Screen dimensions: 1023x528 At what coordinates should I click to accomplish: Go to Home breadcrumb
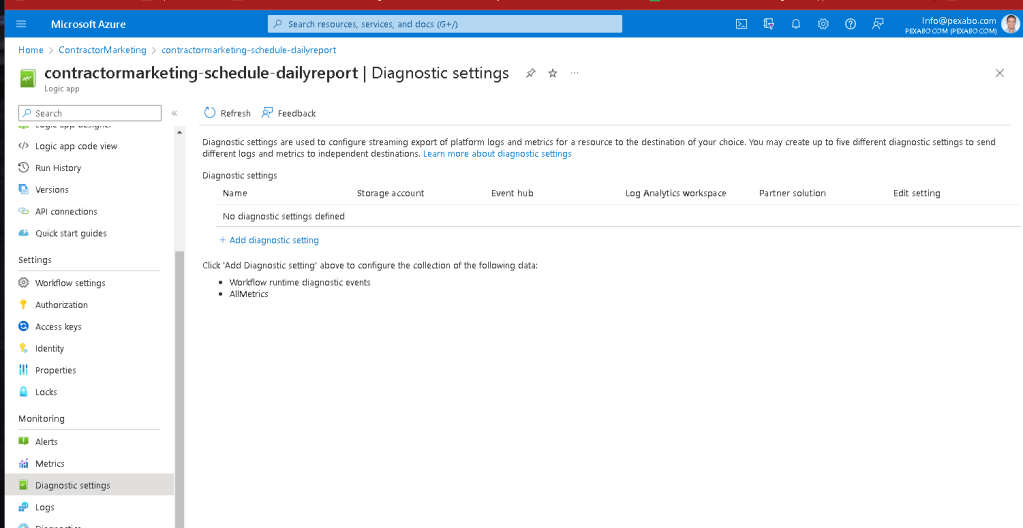31,50
